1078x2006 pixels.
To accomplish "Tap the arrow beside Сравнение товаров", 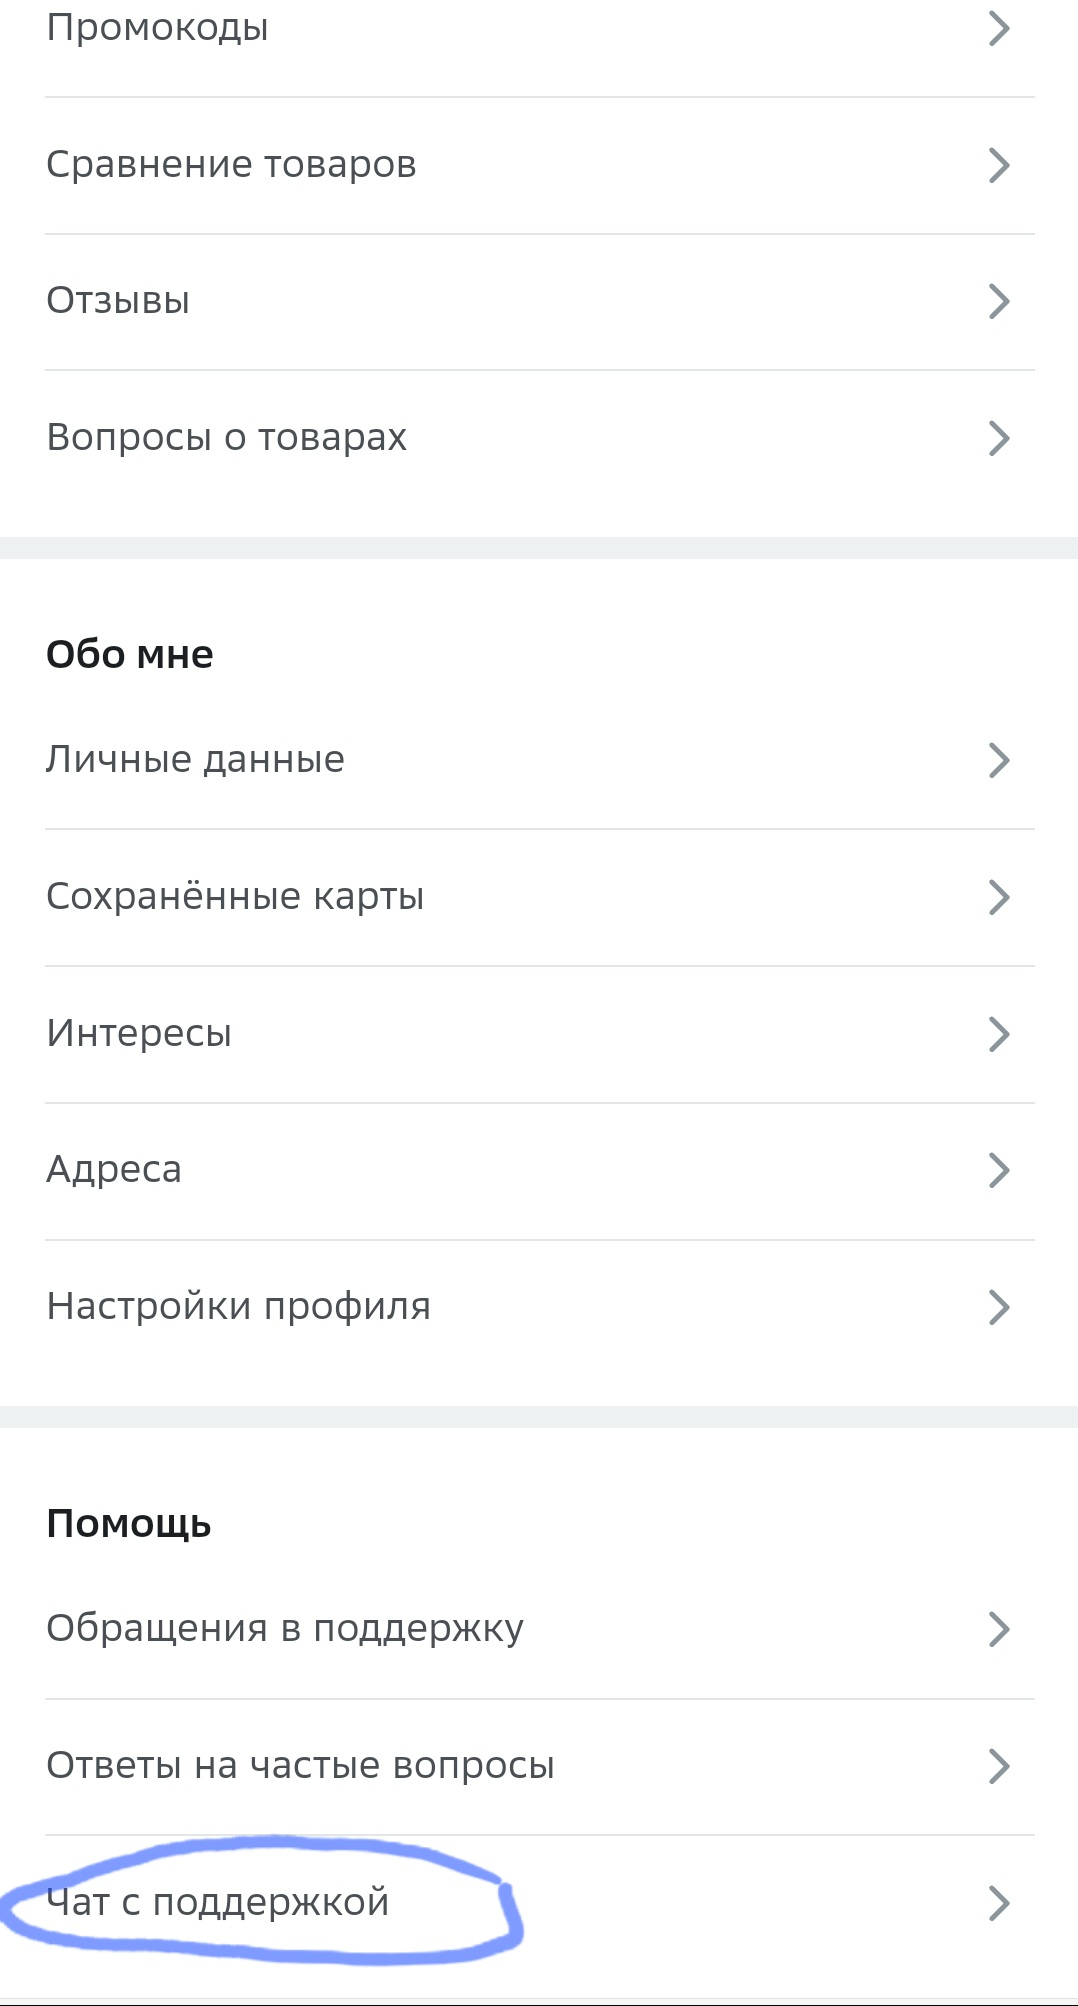I will click(999, 165).
